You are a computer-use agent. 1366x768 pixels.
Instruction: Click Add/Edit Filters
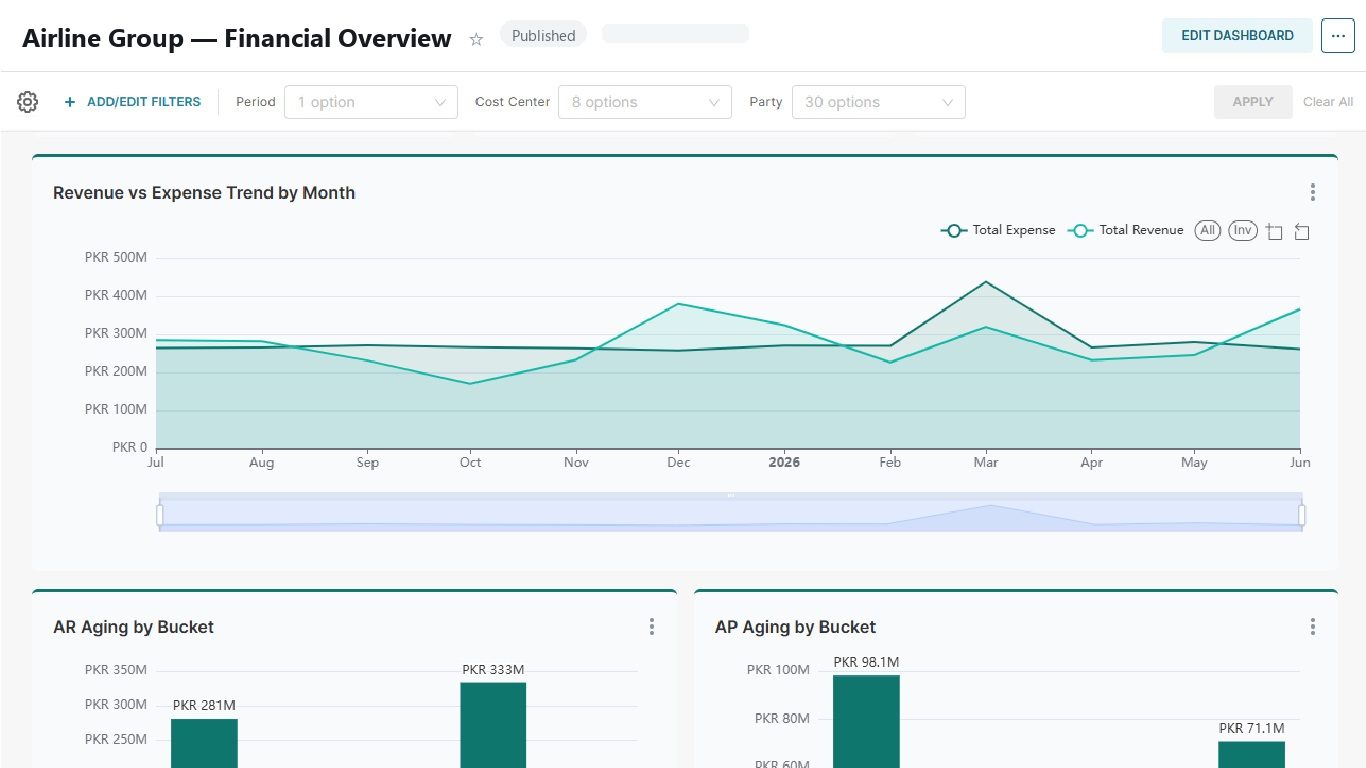click(x=133, y=102)
